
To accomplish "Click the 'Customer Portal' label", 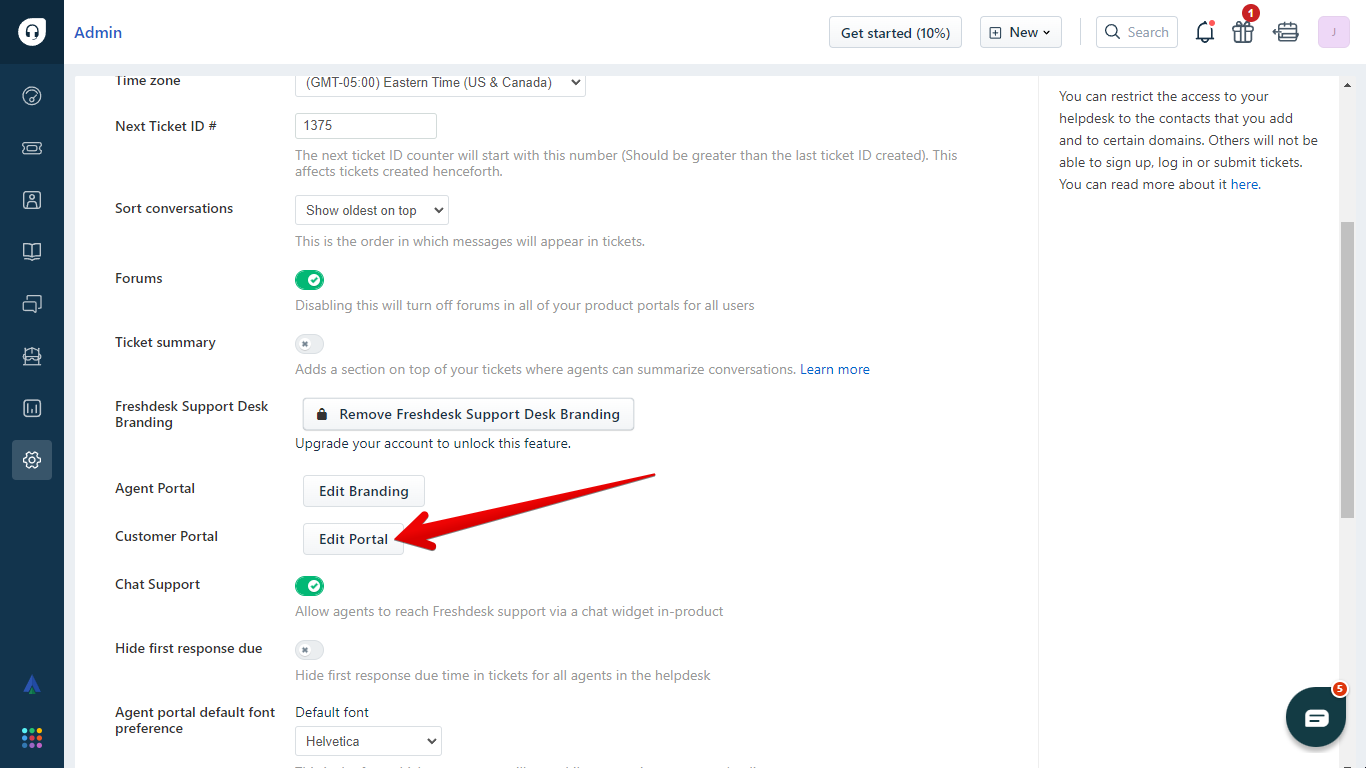I will point(166,536).
